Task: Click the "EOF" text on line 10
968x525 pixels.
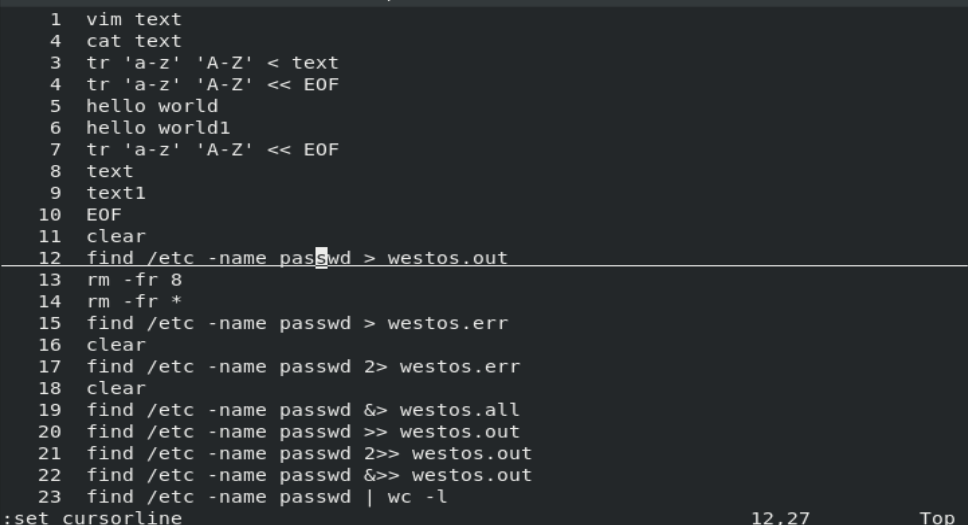Action: tap(104, 215)
